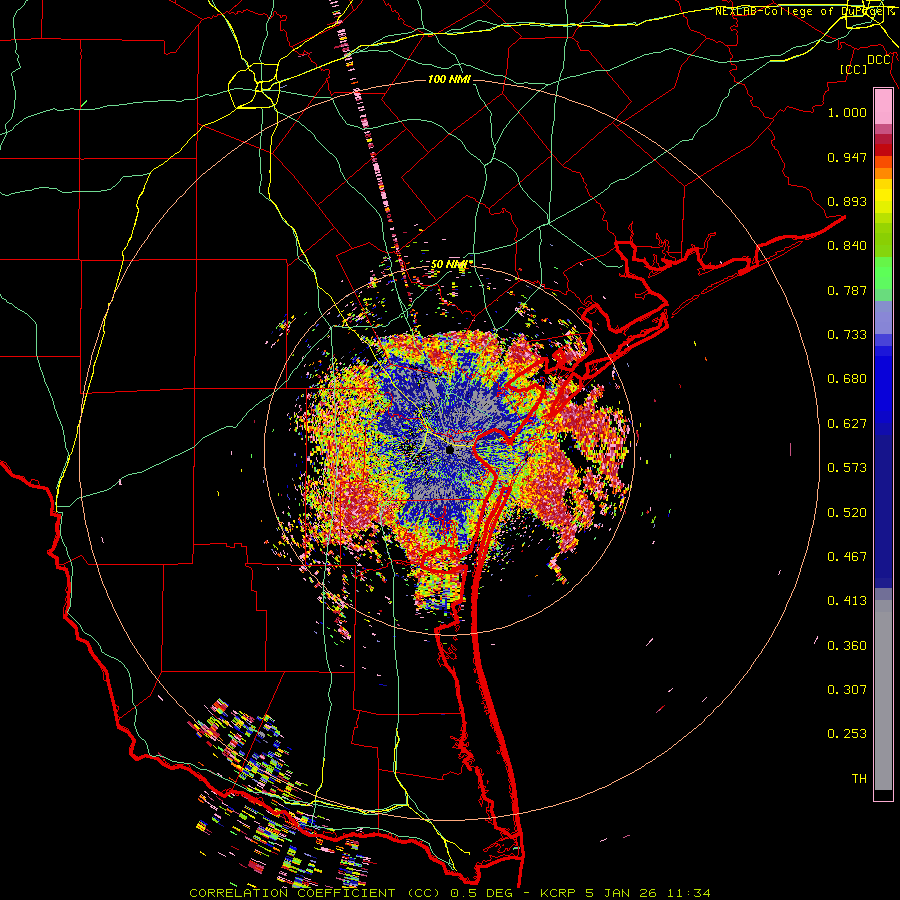Click the CORRELATION COEFFICIENT (CC) caption text
The width and height of the screenshot is (900, 900).
tap(315, 893)
